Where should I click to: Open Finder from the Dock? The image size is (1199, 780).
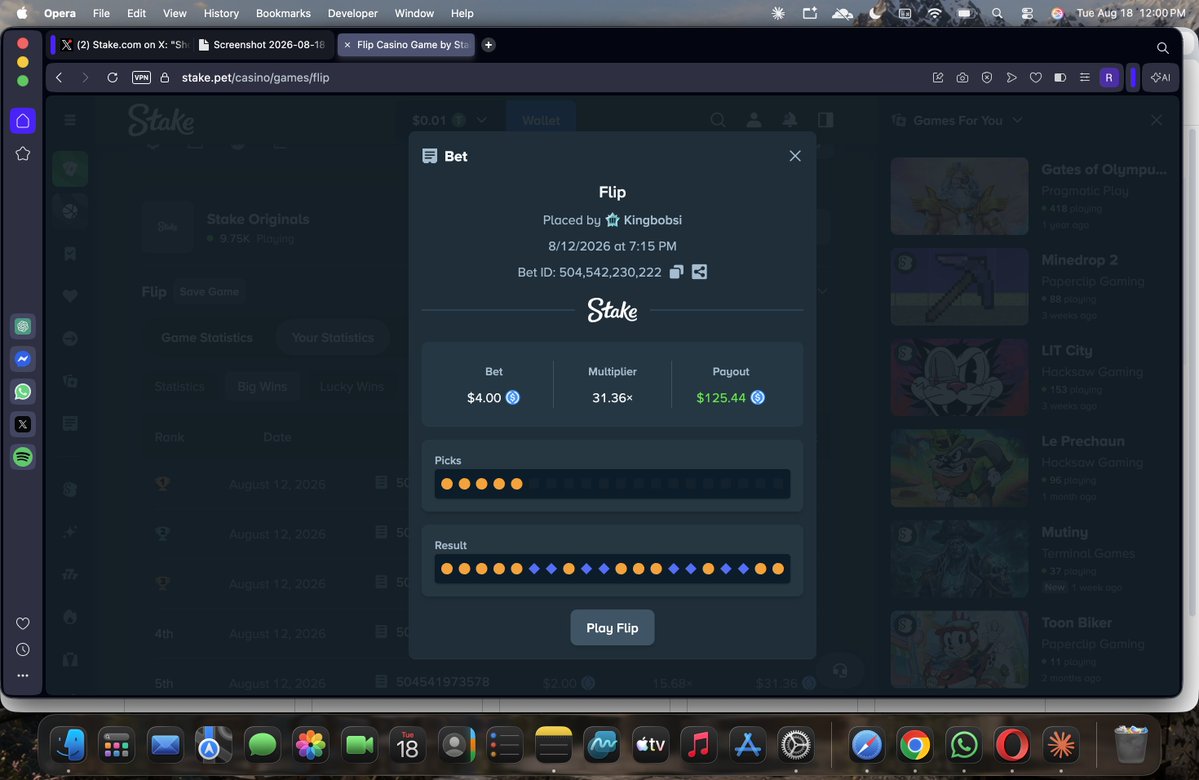69,744
